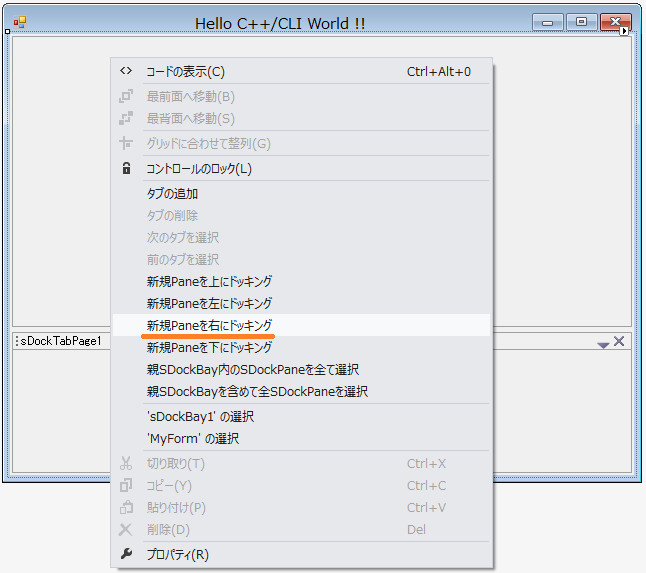Select 最前面へ移動(B) menu entry

tap(302, 96)
